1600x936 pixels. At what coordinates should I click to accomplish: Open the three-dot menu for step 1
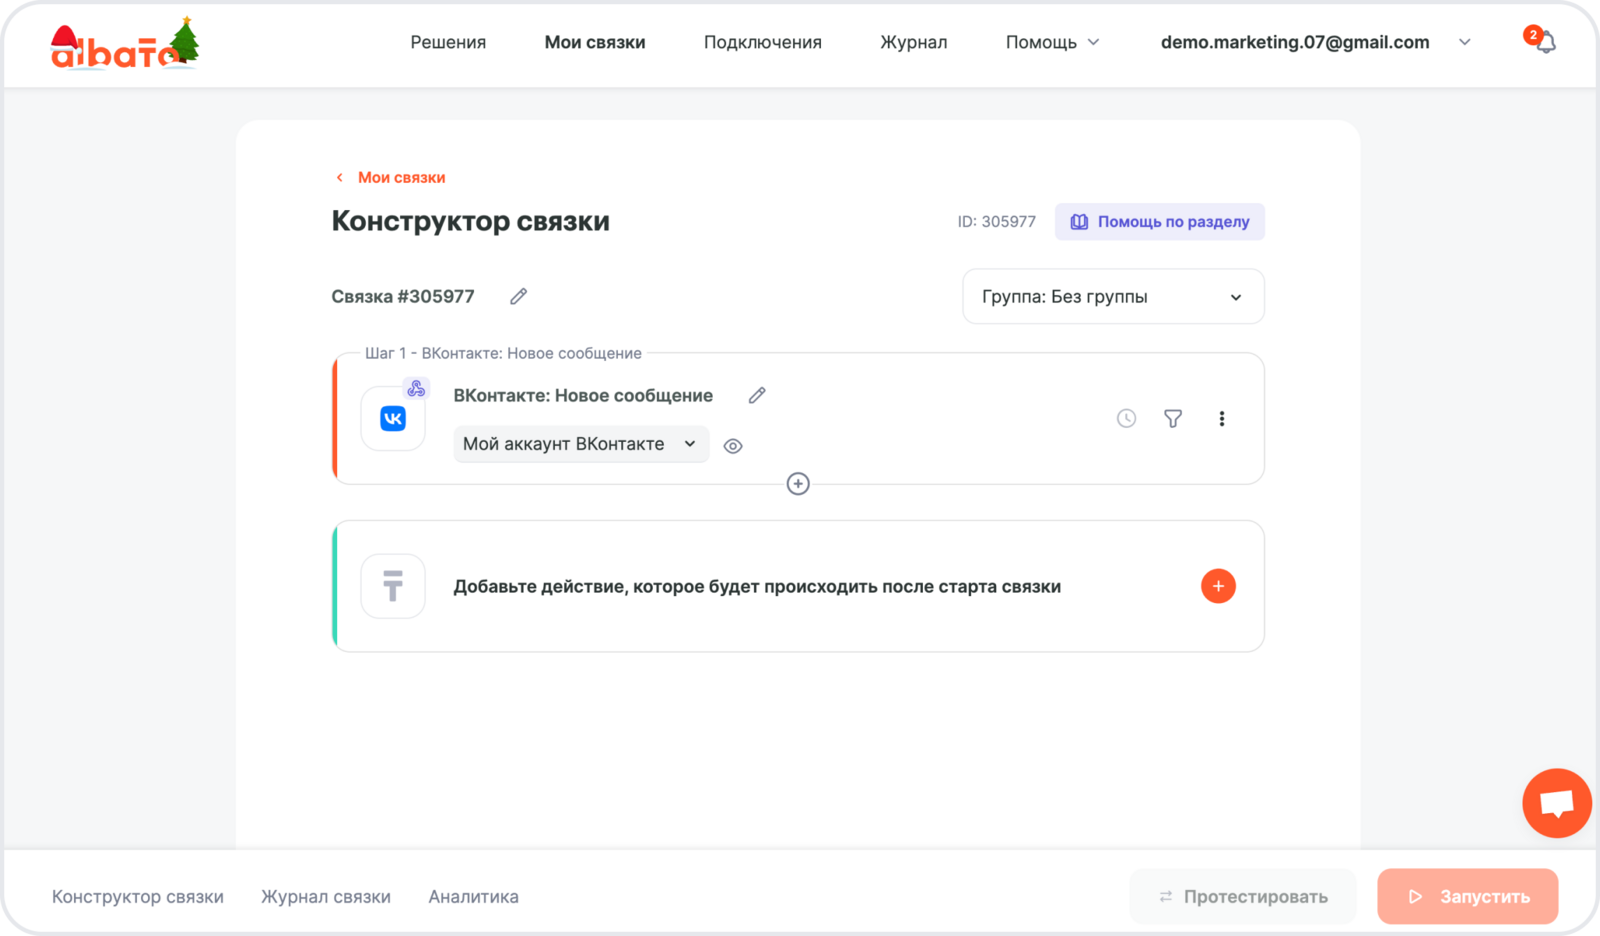[1221, 419]
